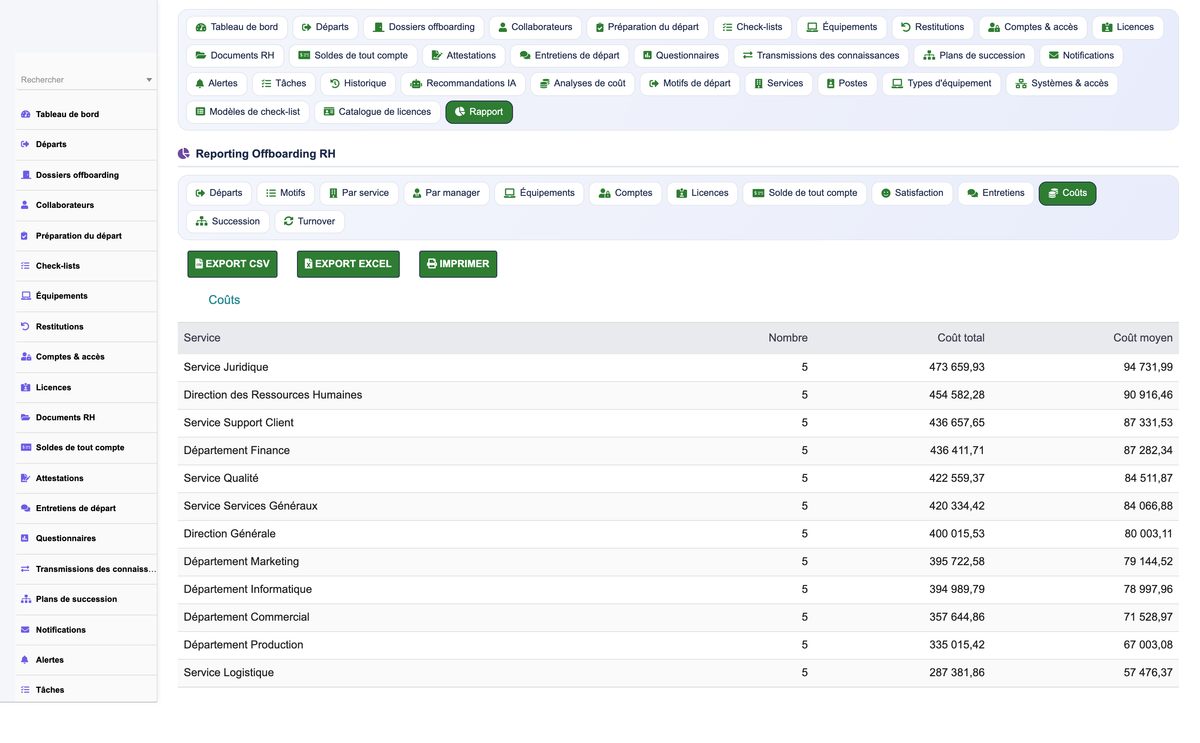Click the Documents RH folder icon in sidebar

(26, 417)
